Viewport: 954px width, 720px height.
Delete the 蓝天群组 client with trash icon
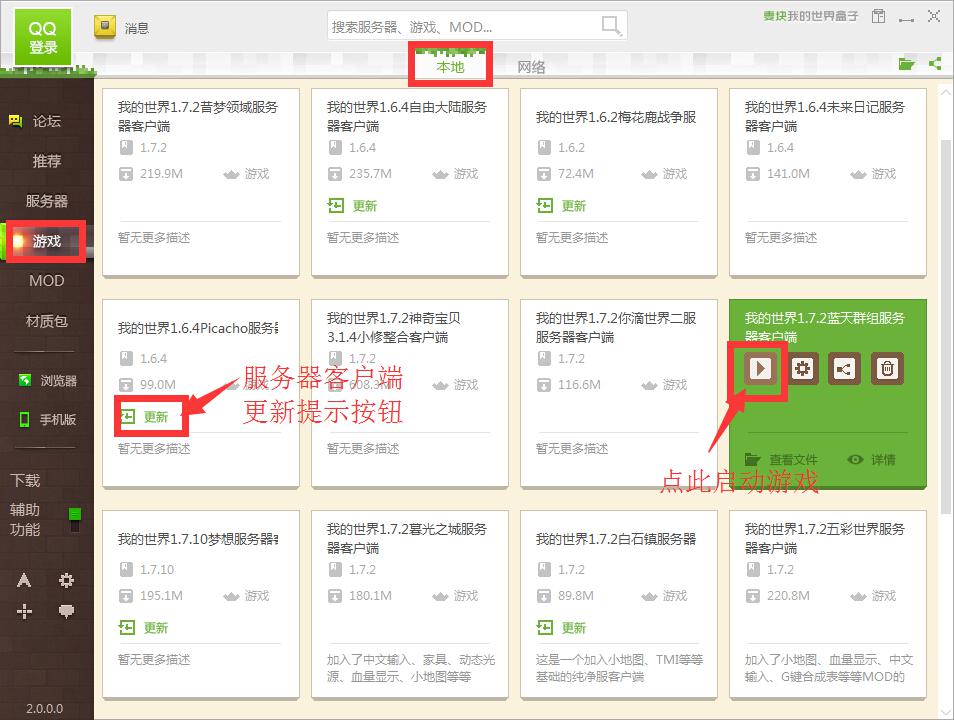887,368
